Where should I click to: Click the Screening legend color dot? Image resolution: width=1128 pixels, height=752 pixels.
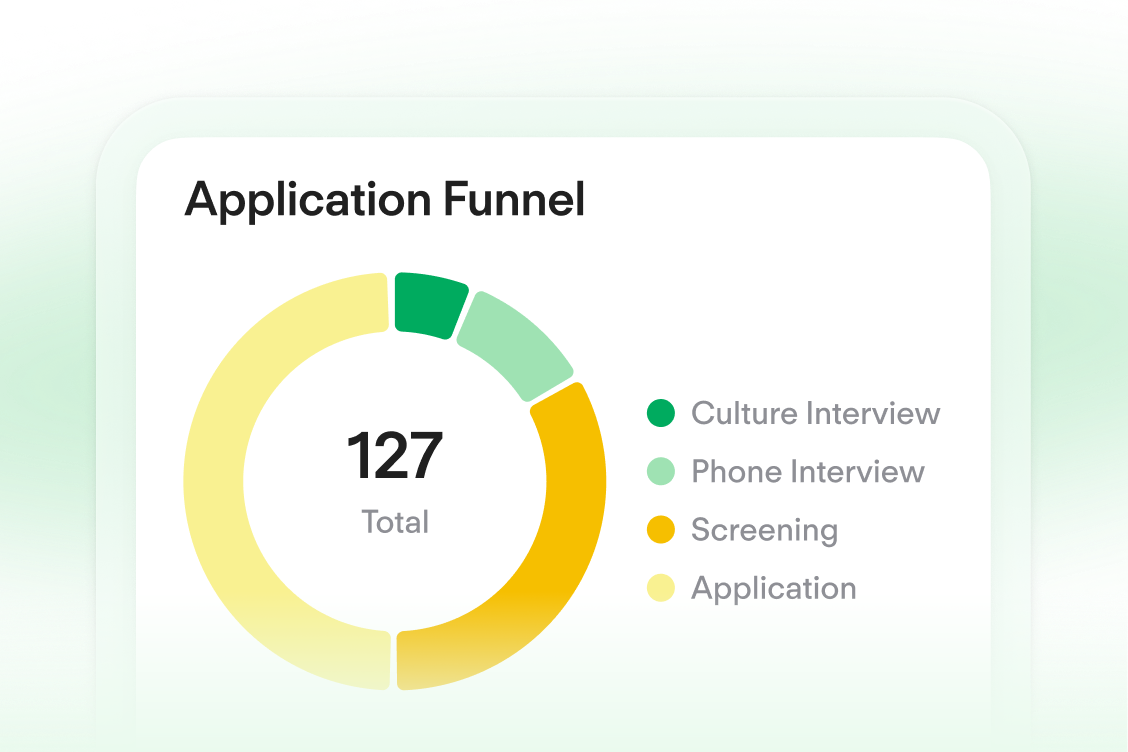660,530
